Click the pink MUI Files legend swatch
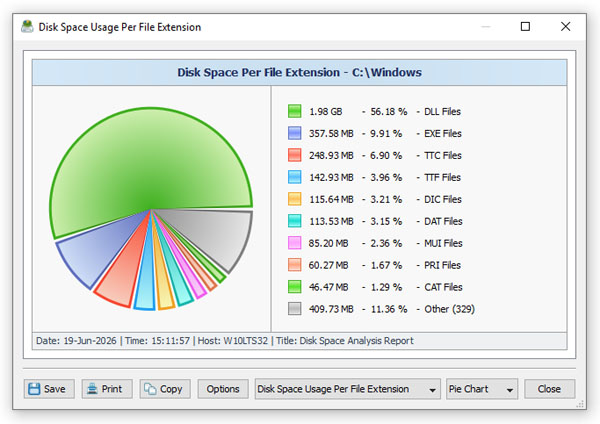The image size is (600, 424). pos(294,243)
